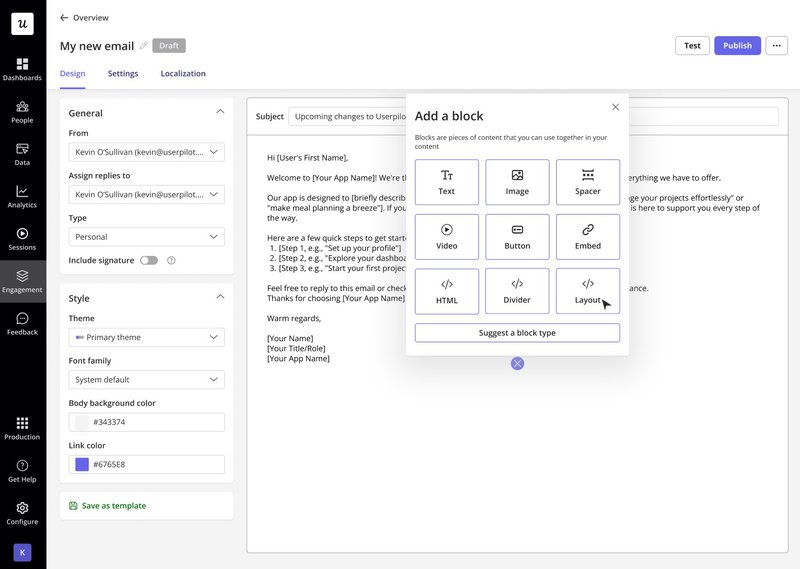Open the Userpilot logo home icon

(22, 23)
